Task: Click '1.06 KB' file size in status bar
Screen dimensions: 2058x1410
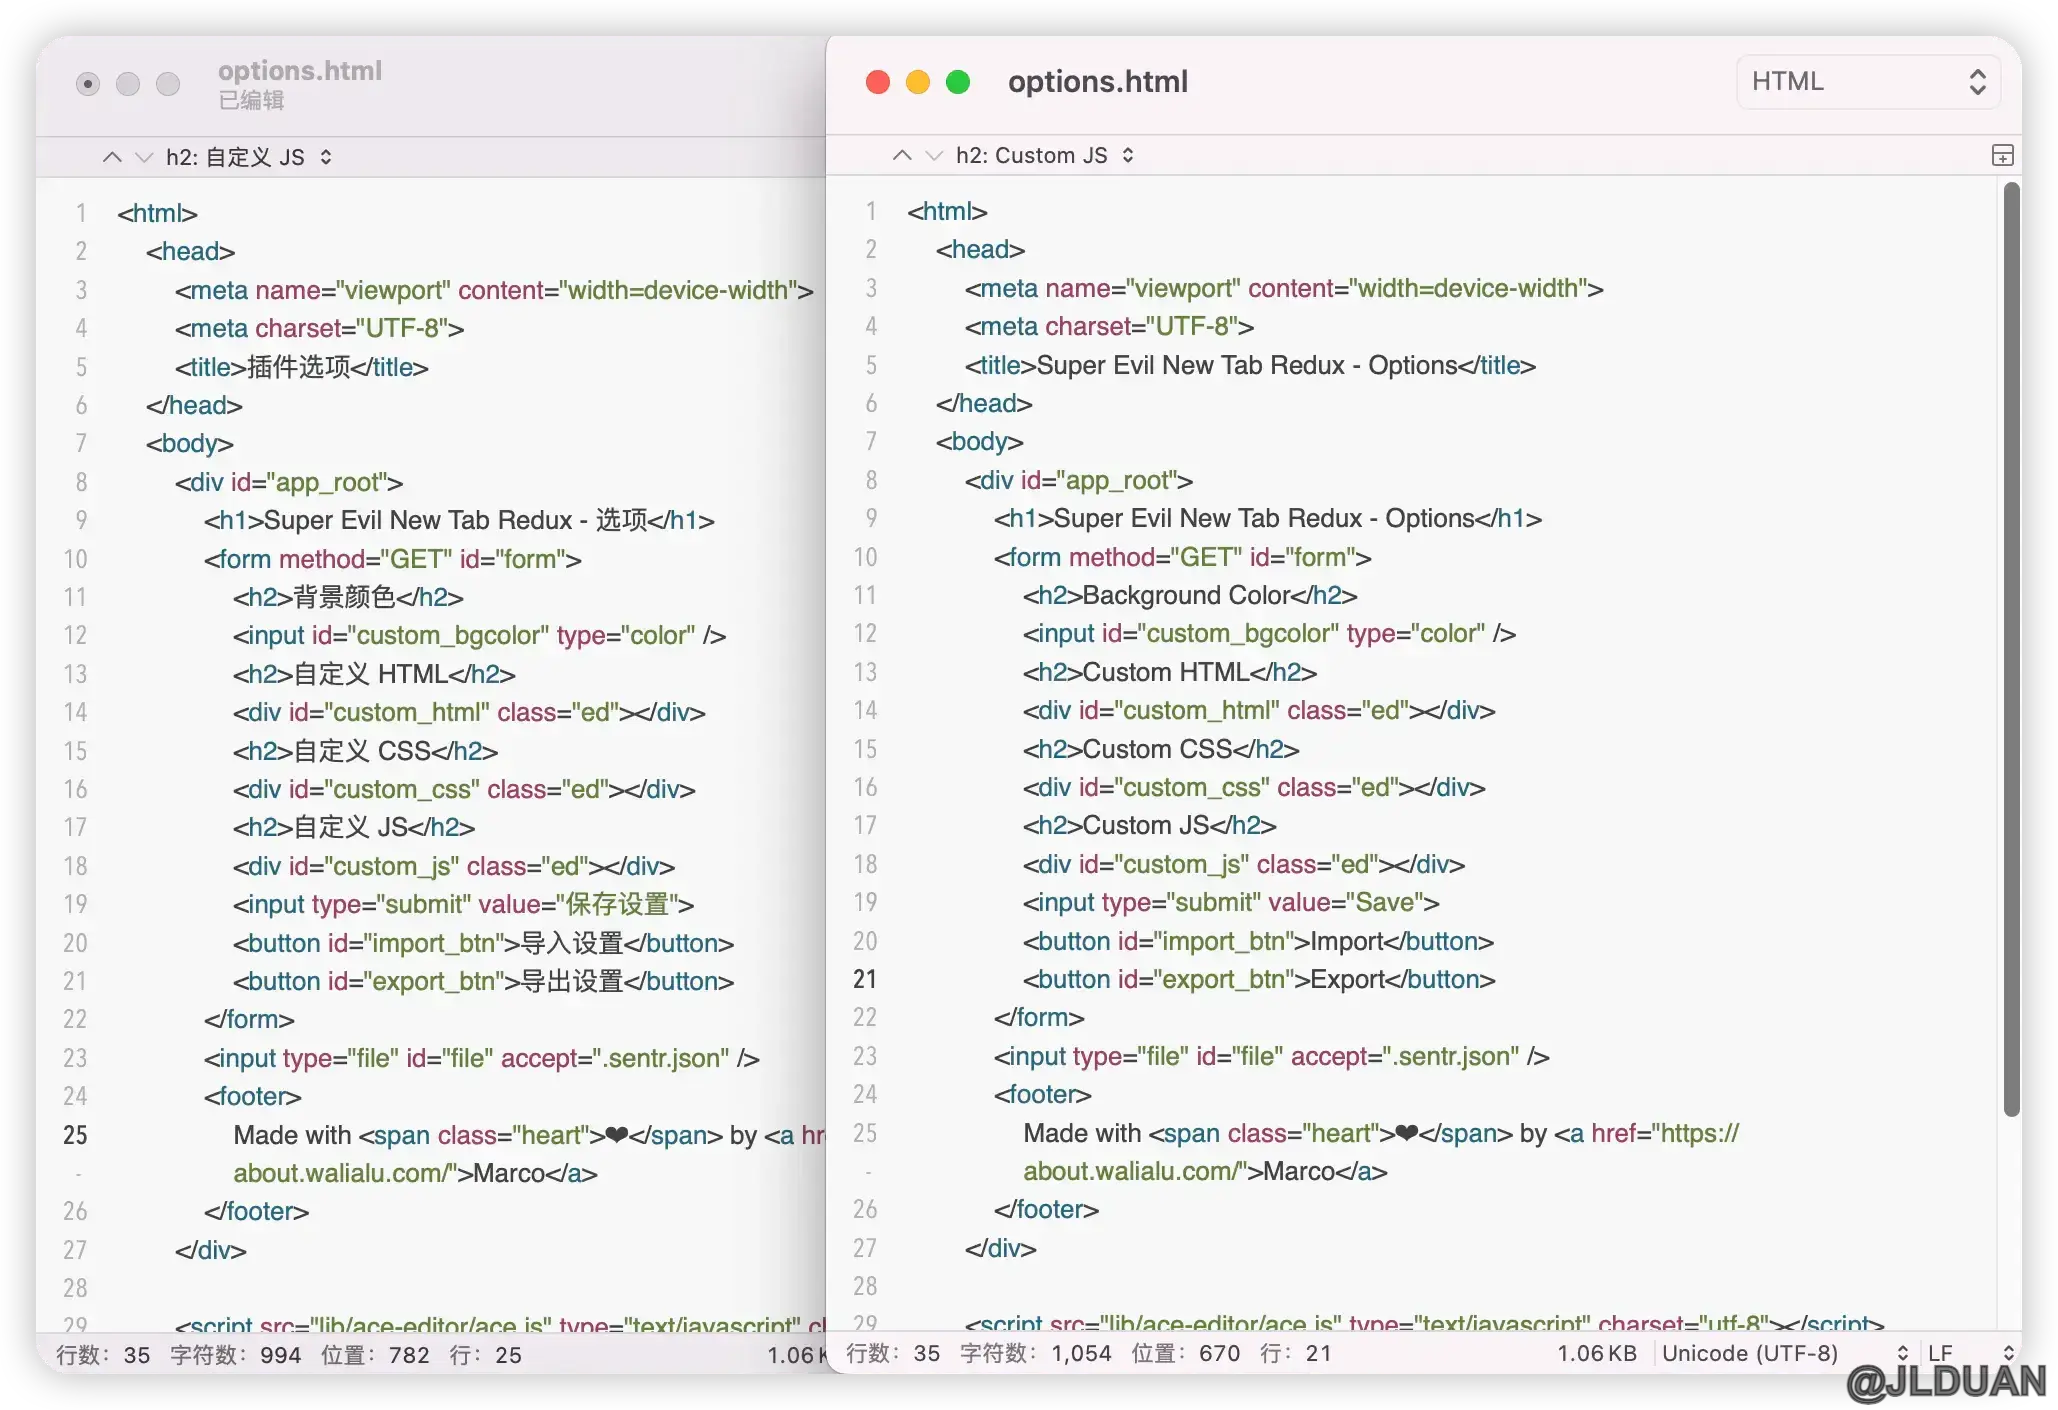Action: pyautogui.click(x=1597, y=1353)
